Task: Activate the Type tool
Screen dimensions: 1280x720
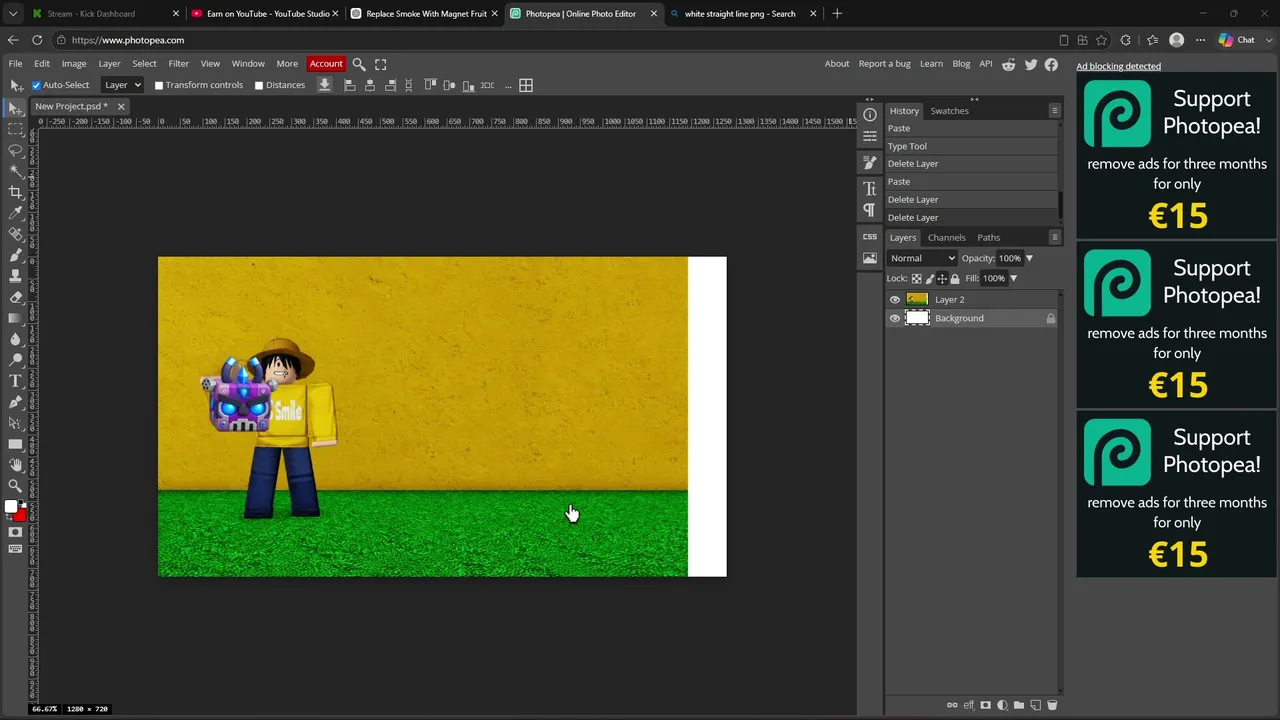Action: click(16, 381)
